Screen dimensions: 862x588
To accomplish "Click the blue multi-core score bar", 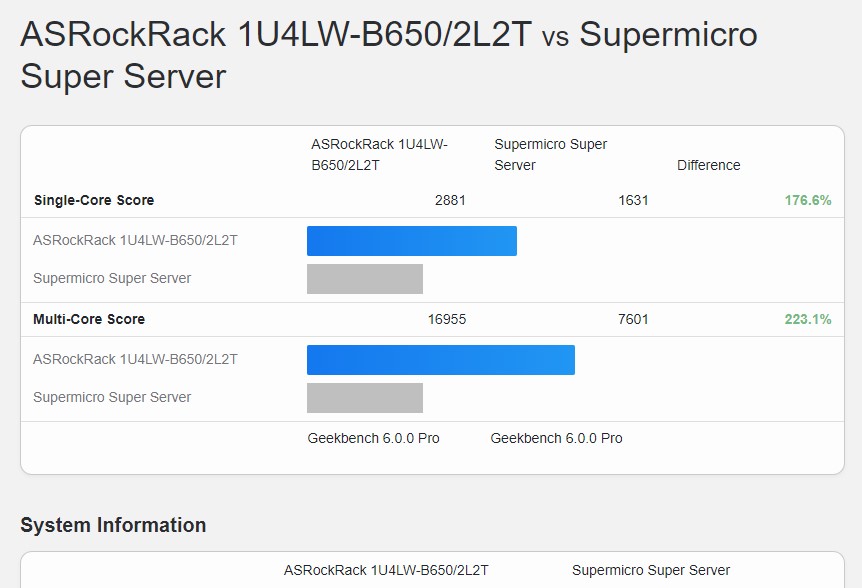I will [440, 360].
